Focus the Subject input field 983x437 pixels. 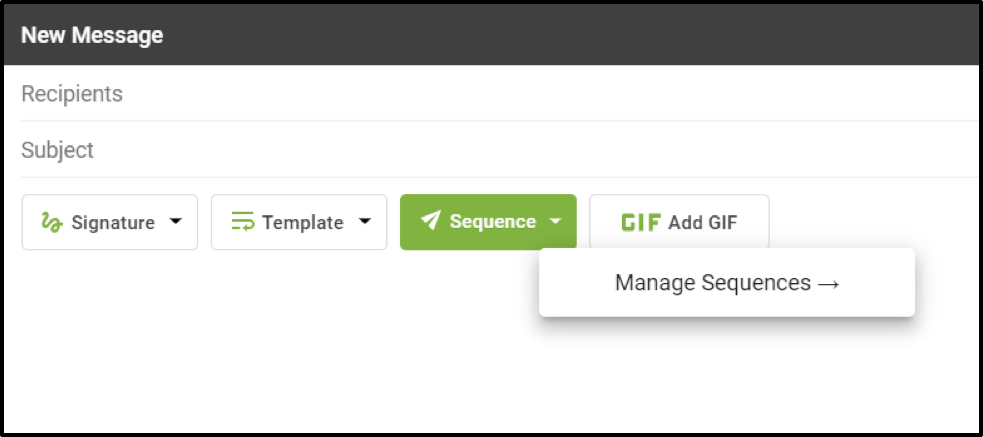[500, 150]
